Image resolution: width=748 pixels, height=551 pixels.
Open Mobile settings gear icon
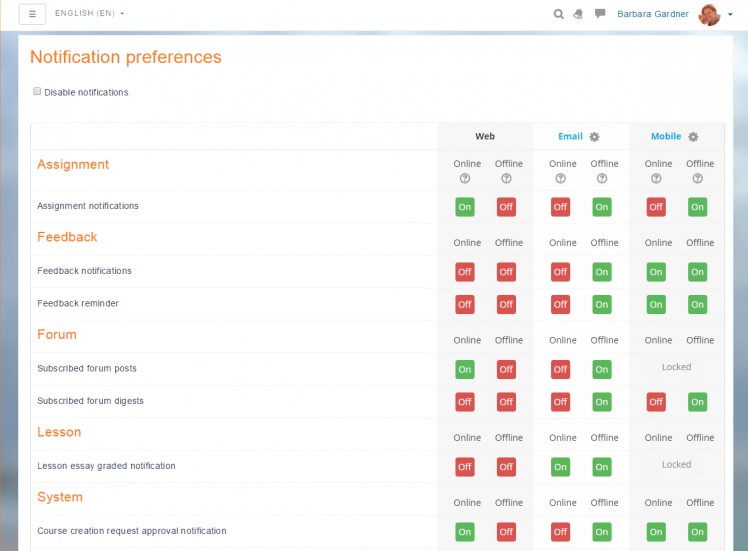pos(693,137)
